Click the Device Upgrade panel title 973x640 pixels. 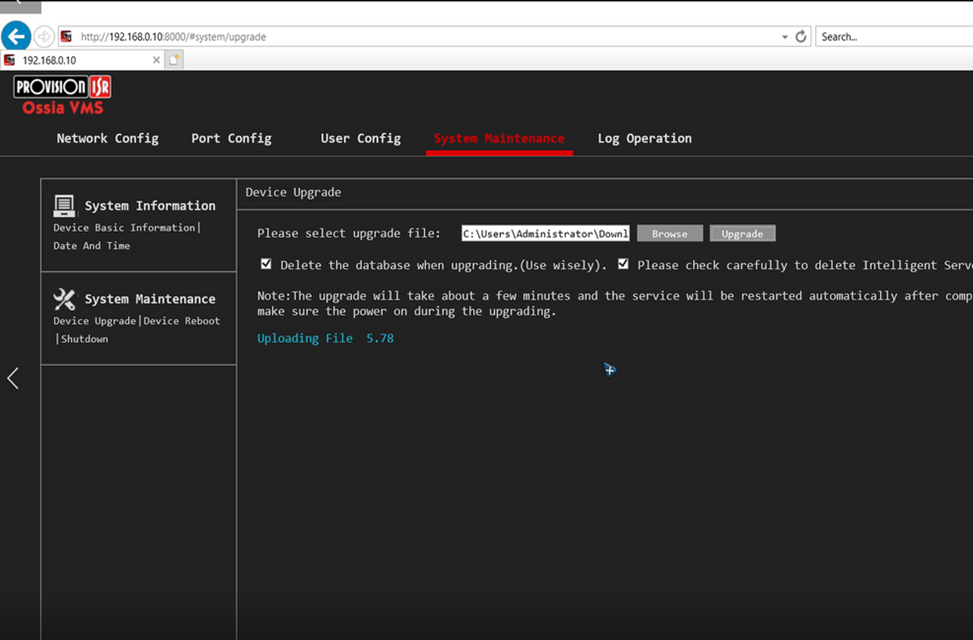pos(293,192)
